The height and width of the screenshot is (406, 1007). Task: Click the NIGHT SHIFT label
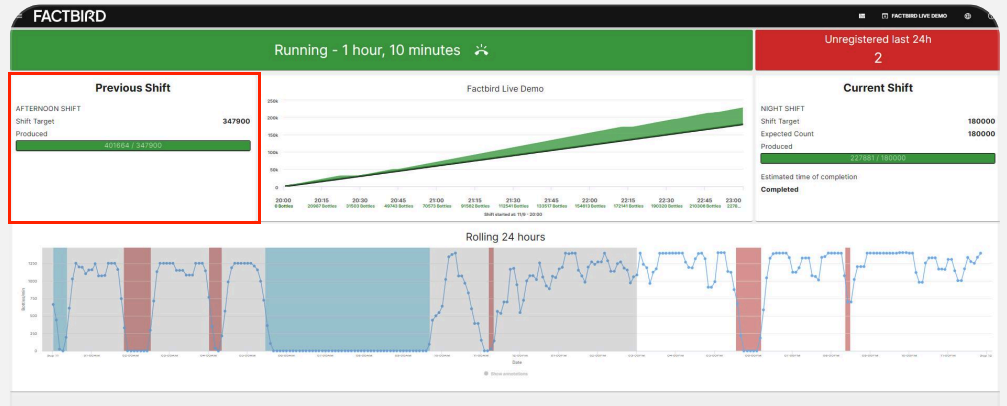coord(782,109)
